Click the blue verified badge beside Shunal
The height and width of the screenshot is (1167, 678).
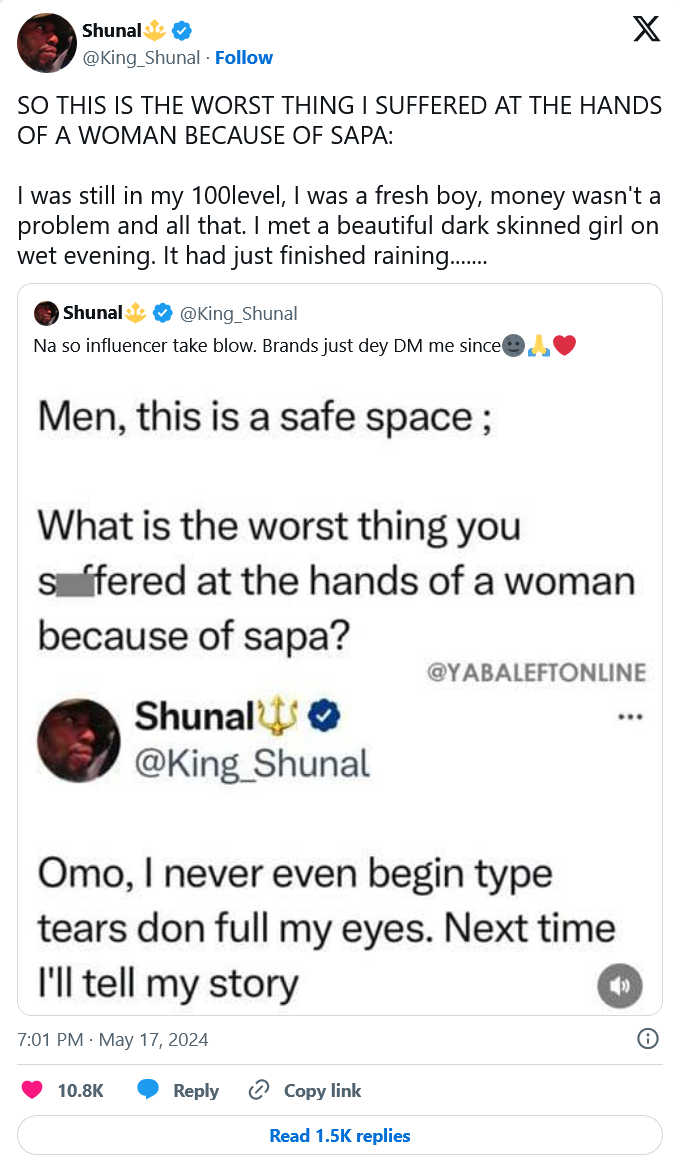(x=183, y=31)
